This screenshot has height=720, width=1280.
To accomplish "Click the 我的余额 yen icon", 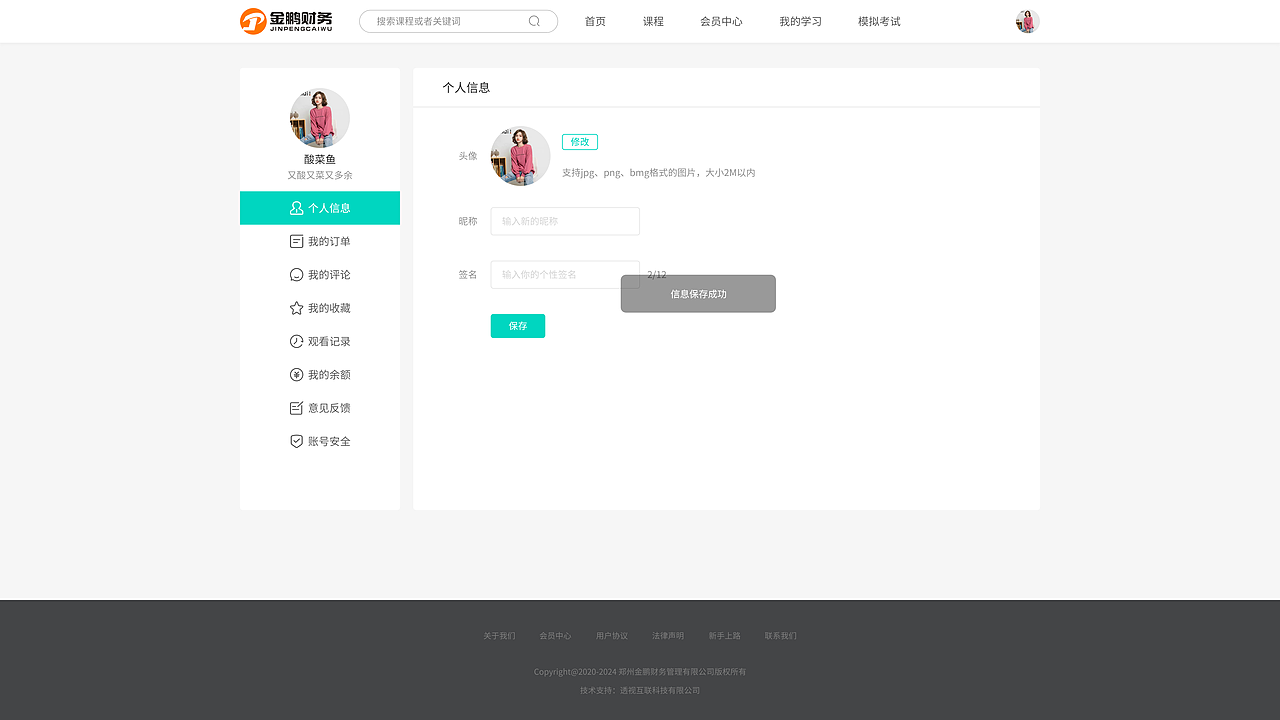I will tap(296, 375).
